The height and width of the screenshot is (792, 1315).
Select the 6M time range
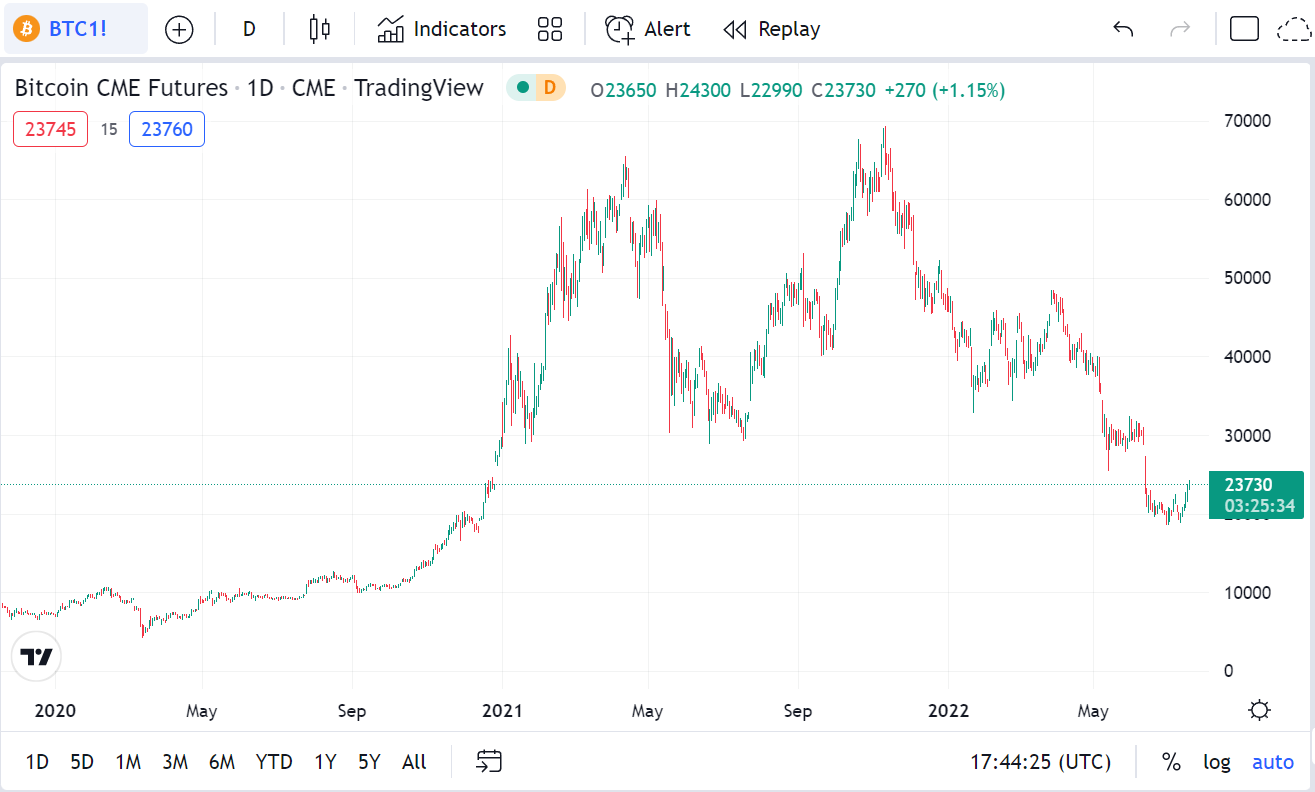[222, 762]
